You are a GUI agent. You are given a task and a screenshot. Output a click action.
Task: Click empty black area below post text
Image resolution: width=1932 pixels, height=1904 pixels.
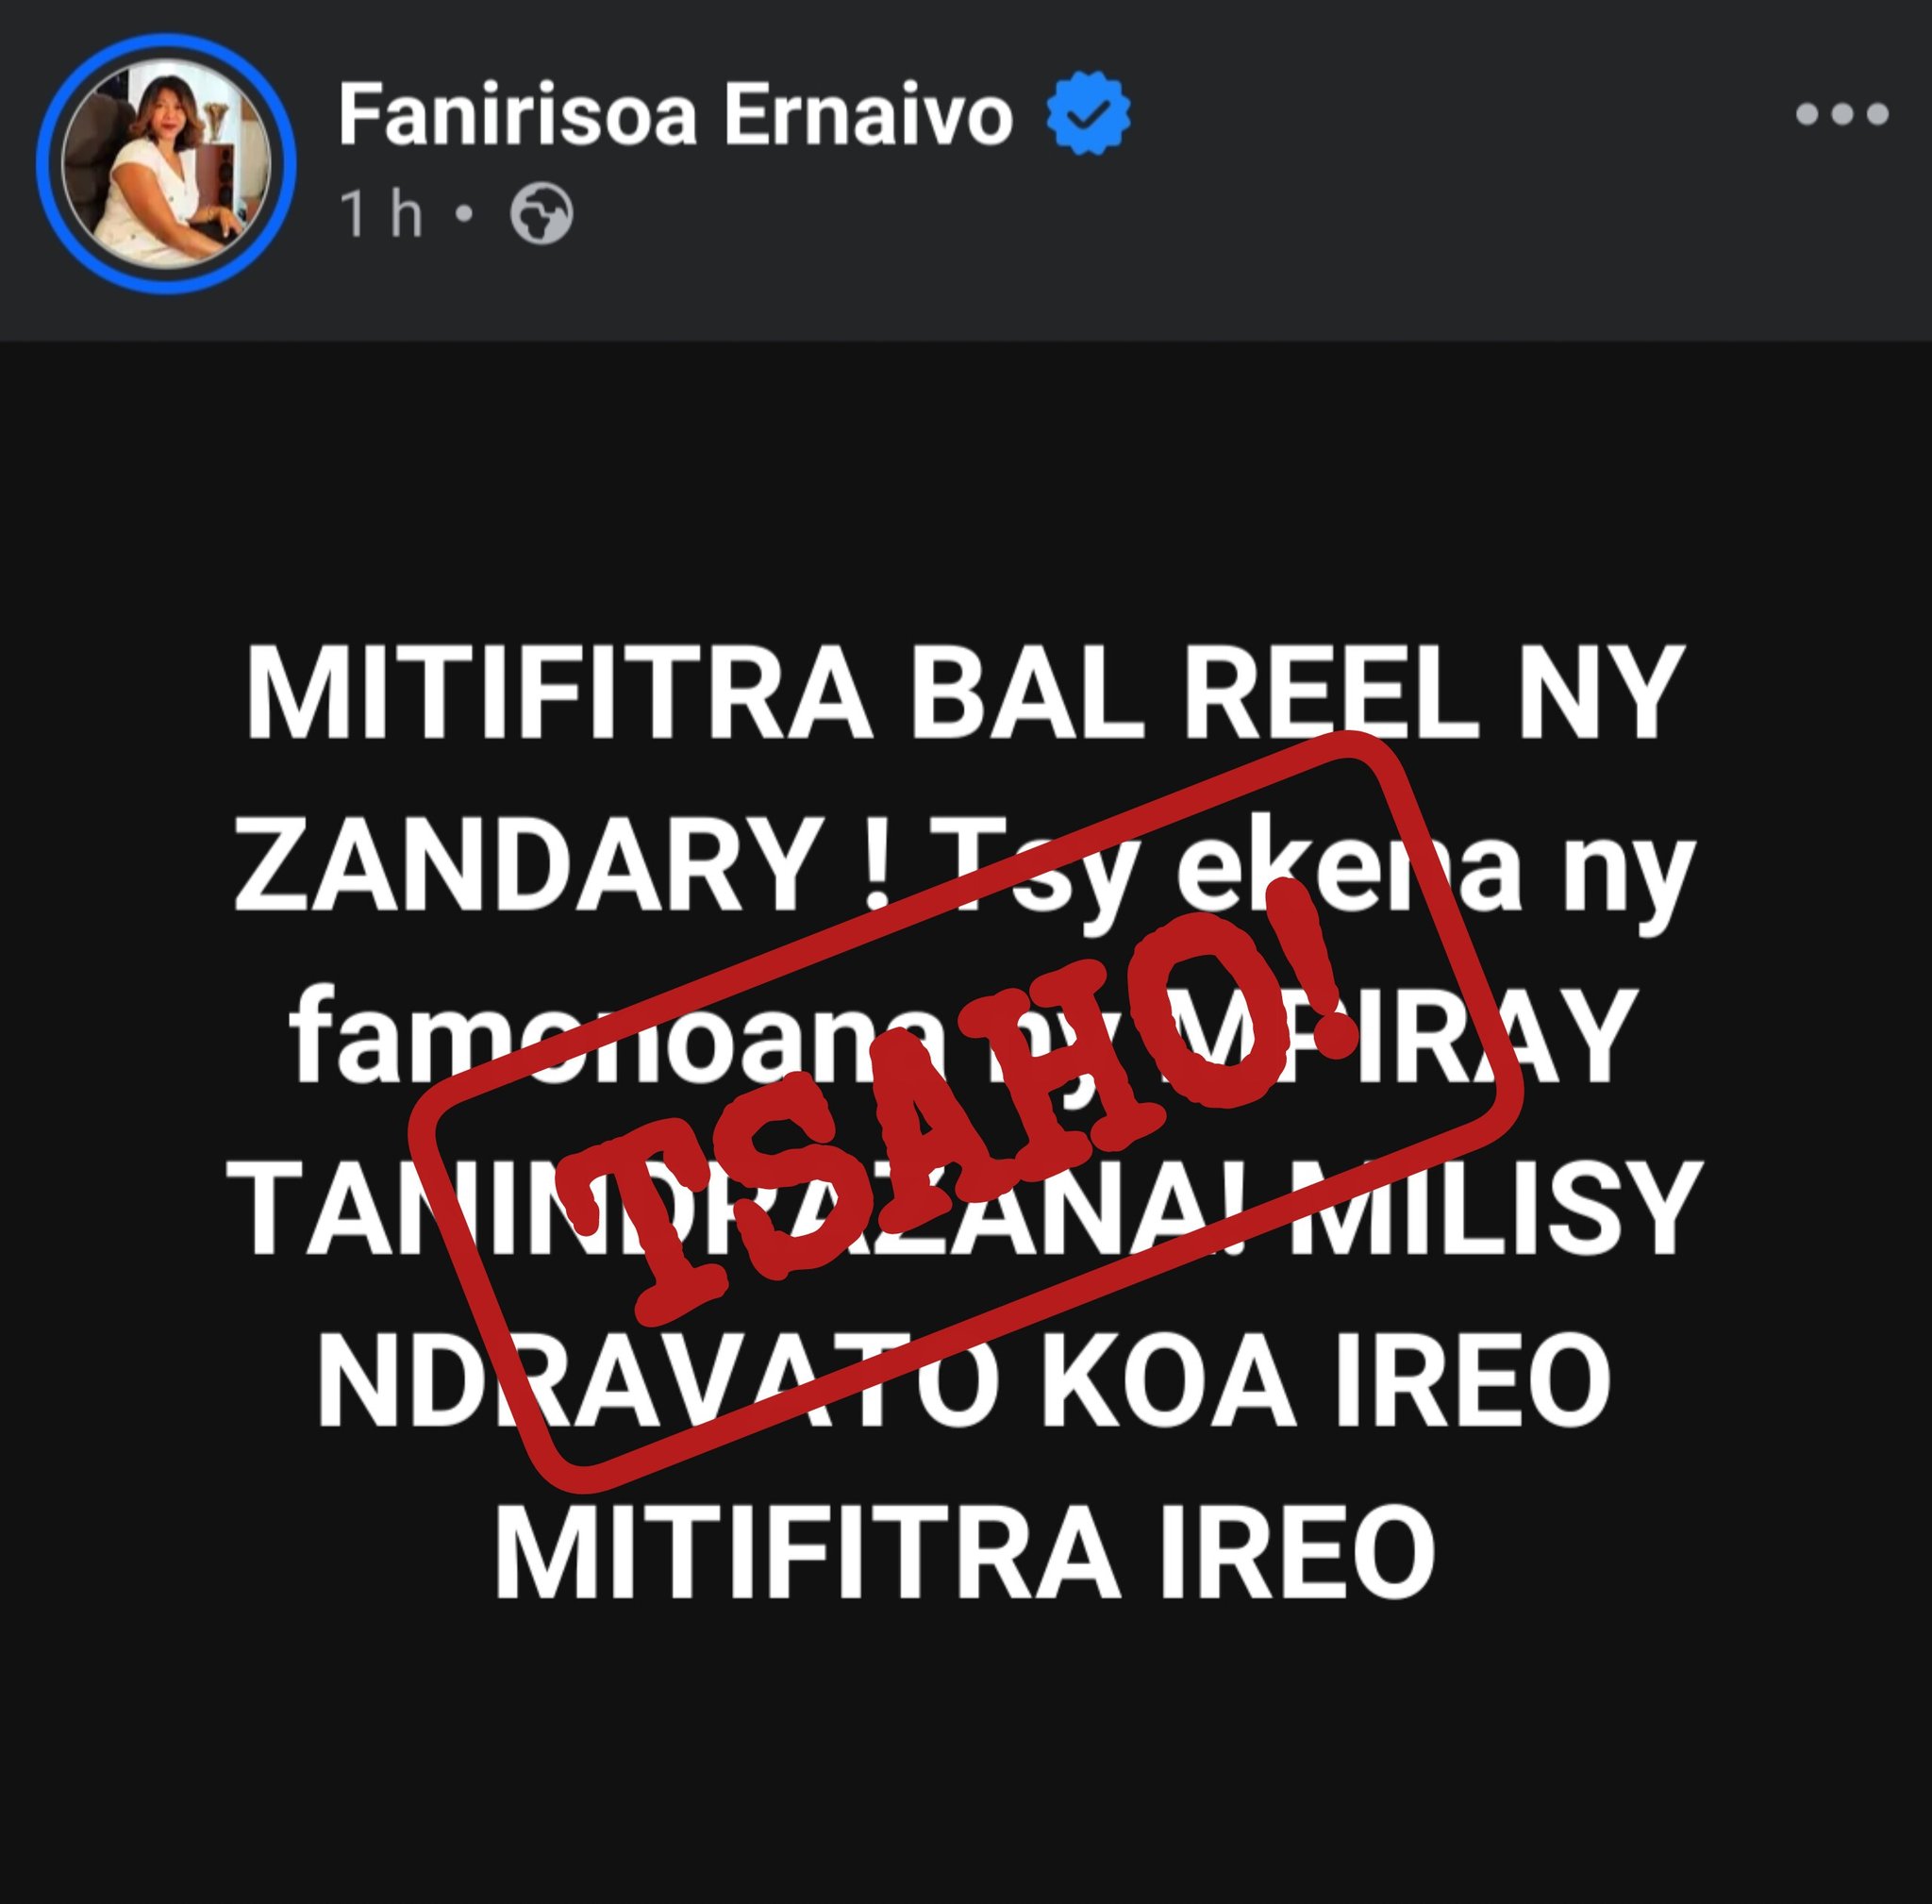[965, 1760]
